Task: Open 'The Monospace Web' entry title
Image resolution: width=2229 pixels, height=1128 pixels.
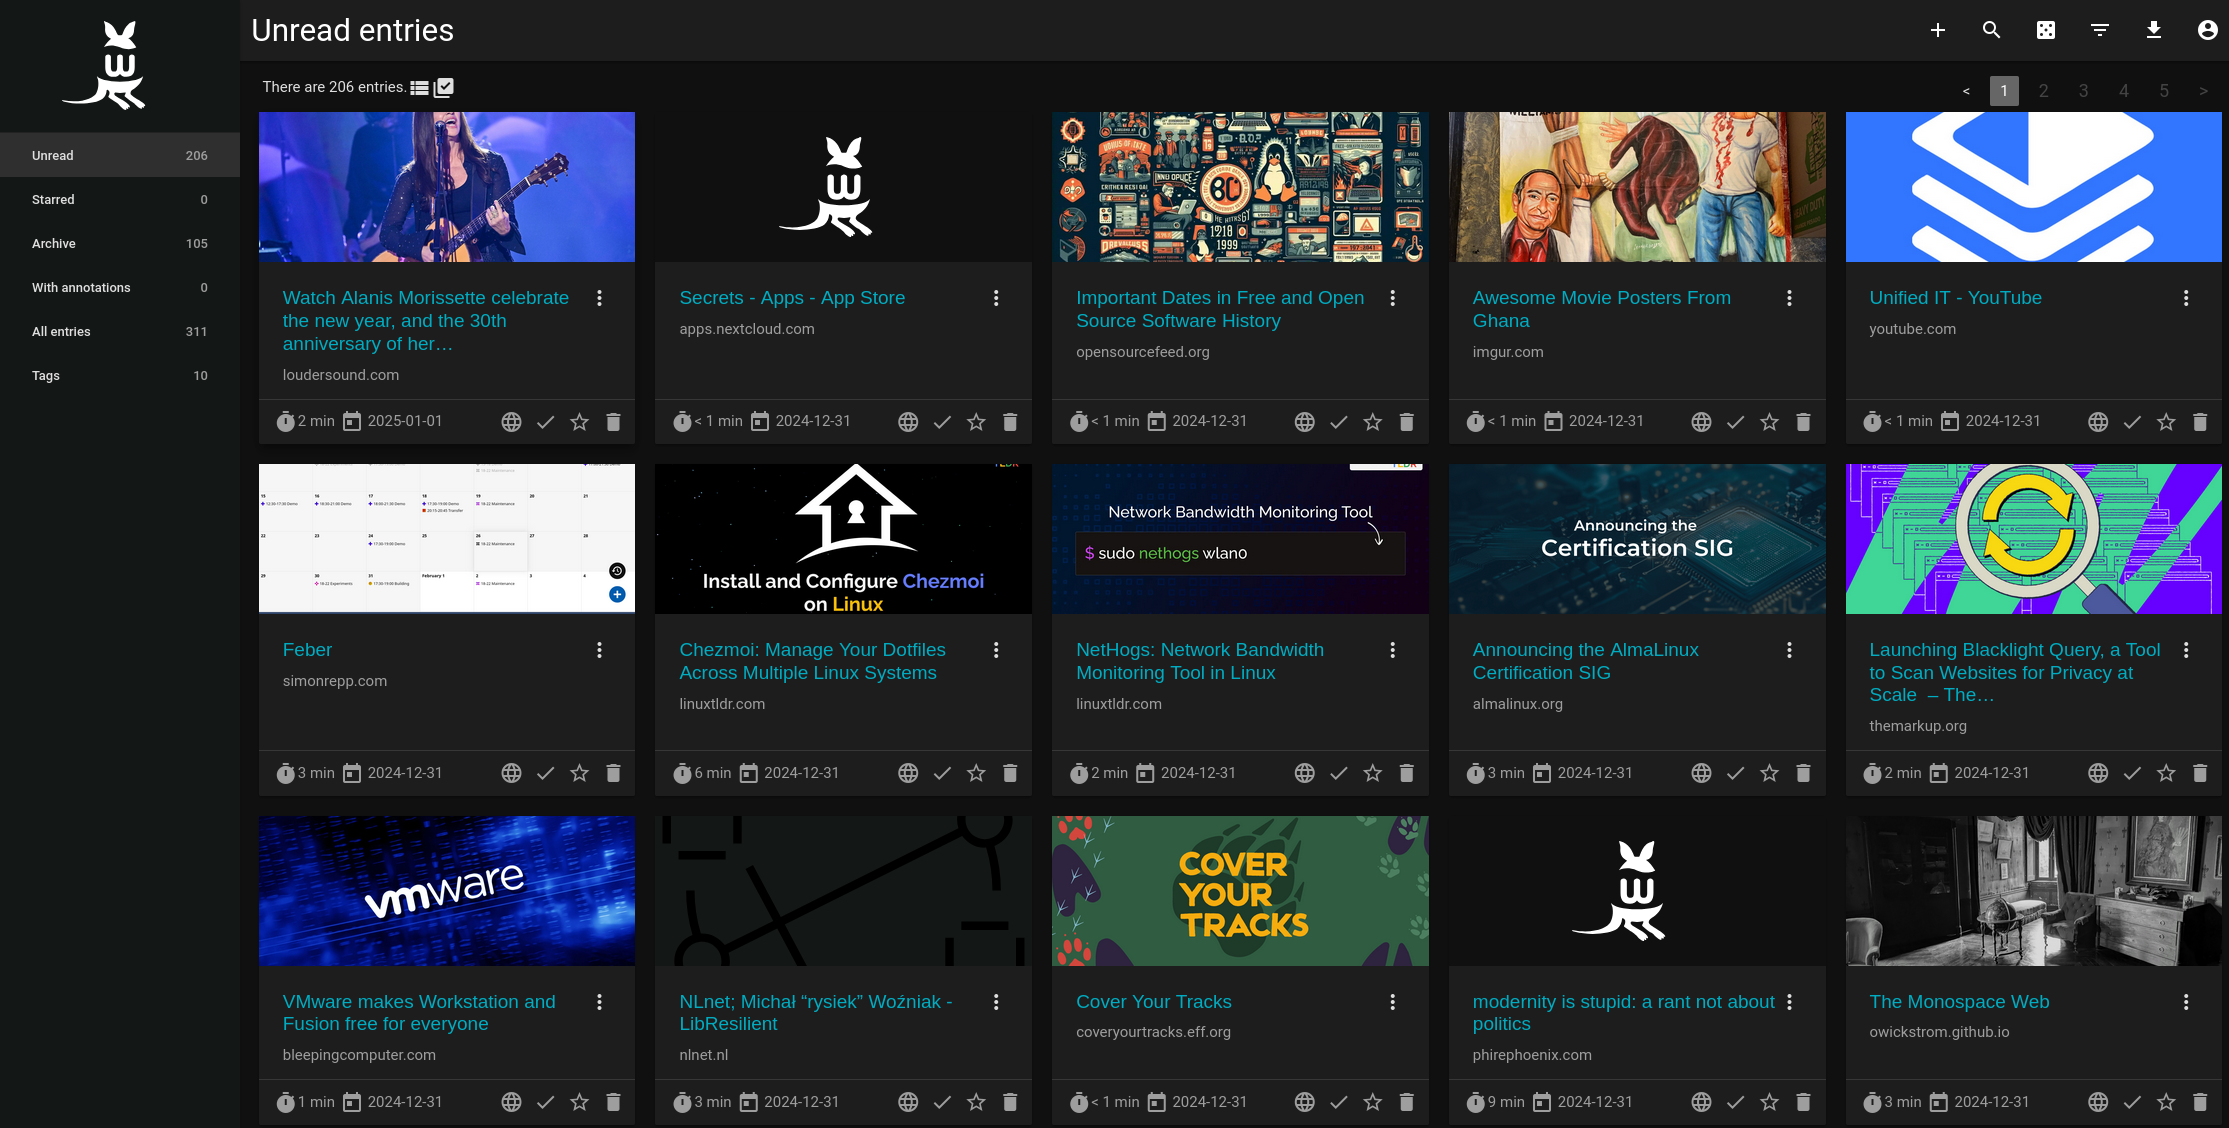Action: click(x=1959, y=1002)
